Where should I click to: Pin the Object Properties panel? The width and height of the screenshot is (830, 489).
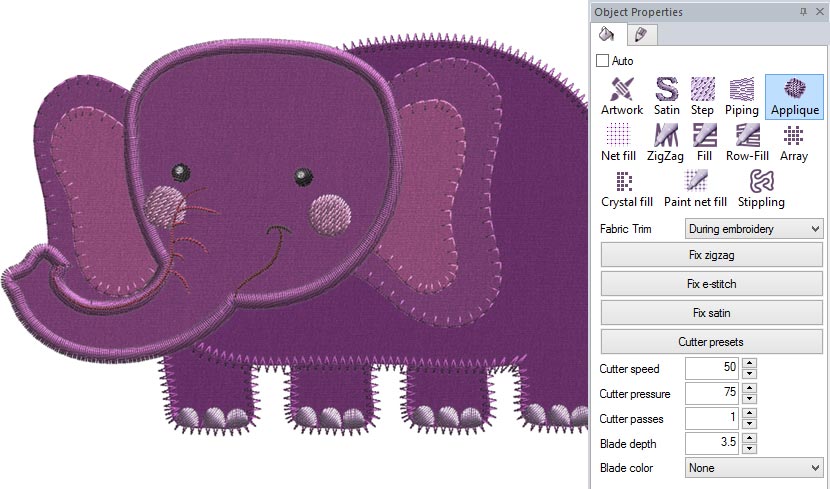pos(803,12)
